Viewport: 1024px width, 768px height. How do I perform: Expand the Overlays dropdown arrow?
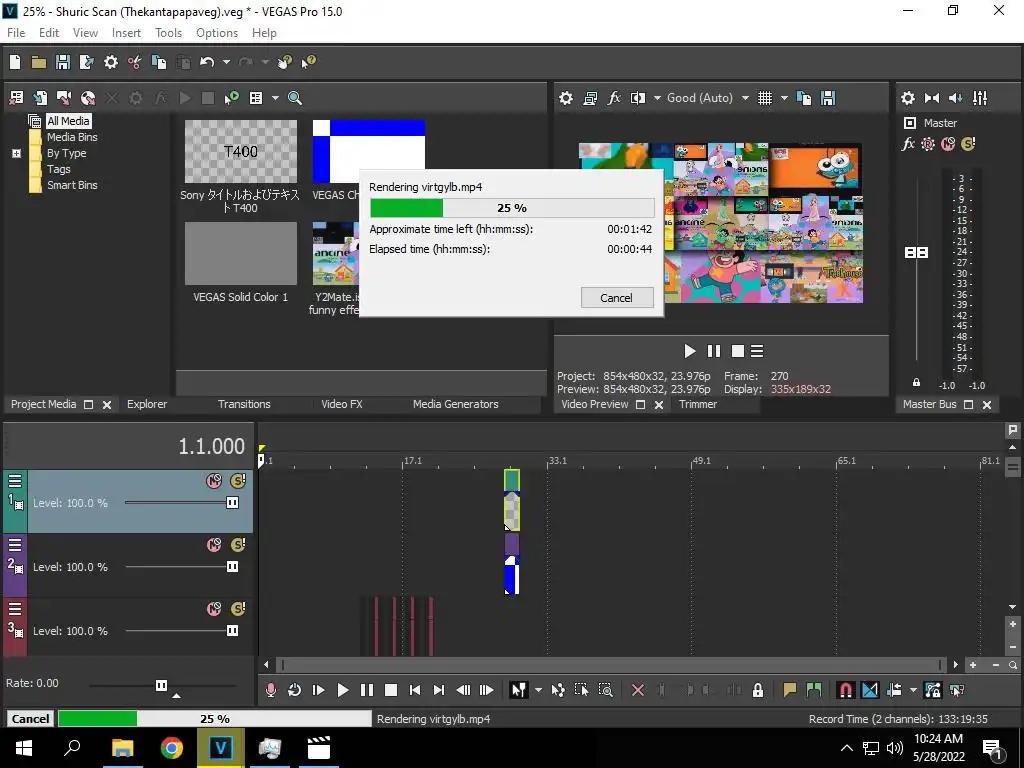click(x=784, y=98)
